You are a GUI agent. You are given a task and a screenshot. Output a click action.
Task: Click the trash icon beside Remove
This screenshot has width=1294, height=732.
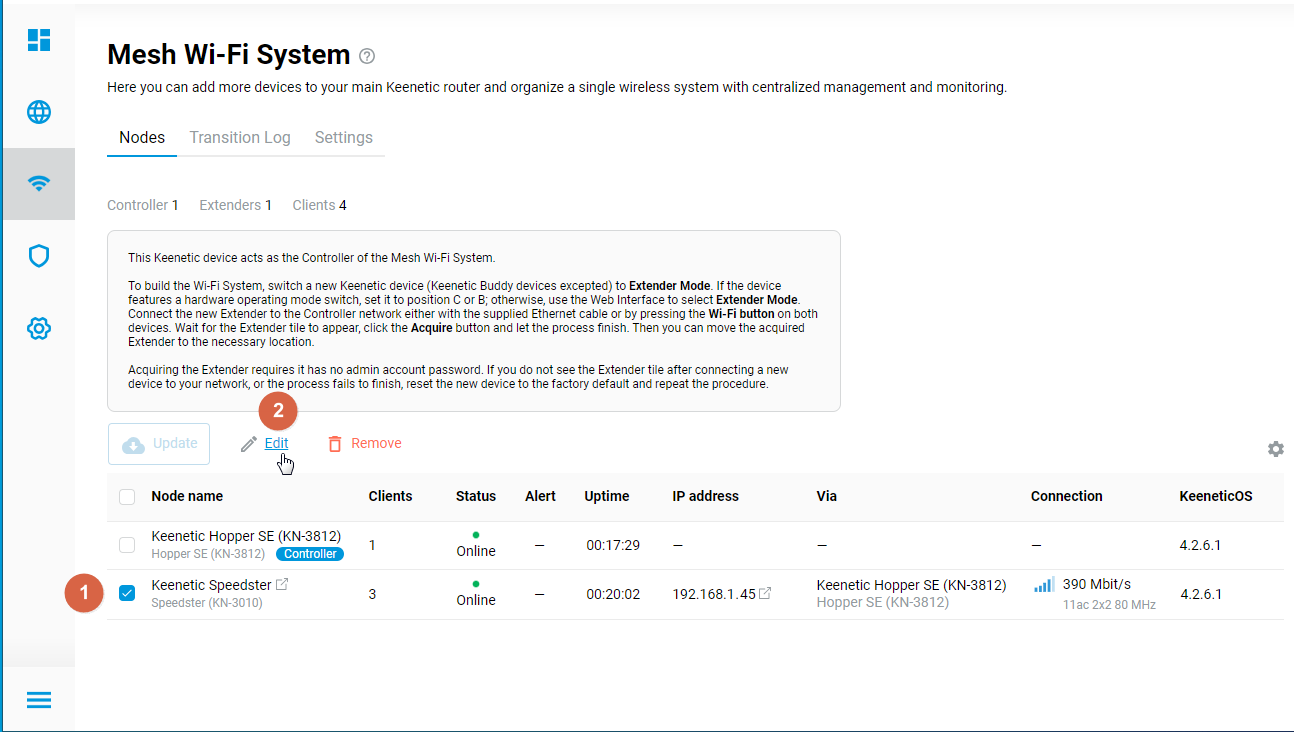pos(335,444)
